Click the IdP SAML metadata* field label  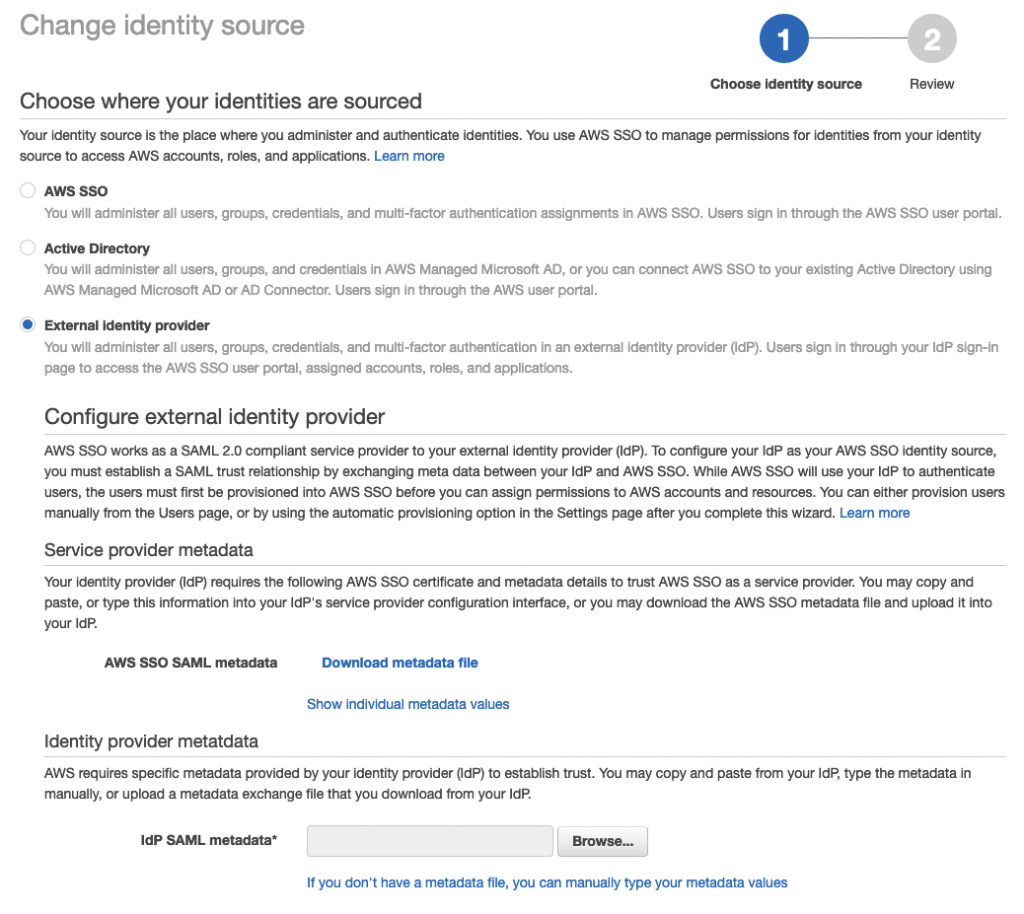(208, 840)
